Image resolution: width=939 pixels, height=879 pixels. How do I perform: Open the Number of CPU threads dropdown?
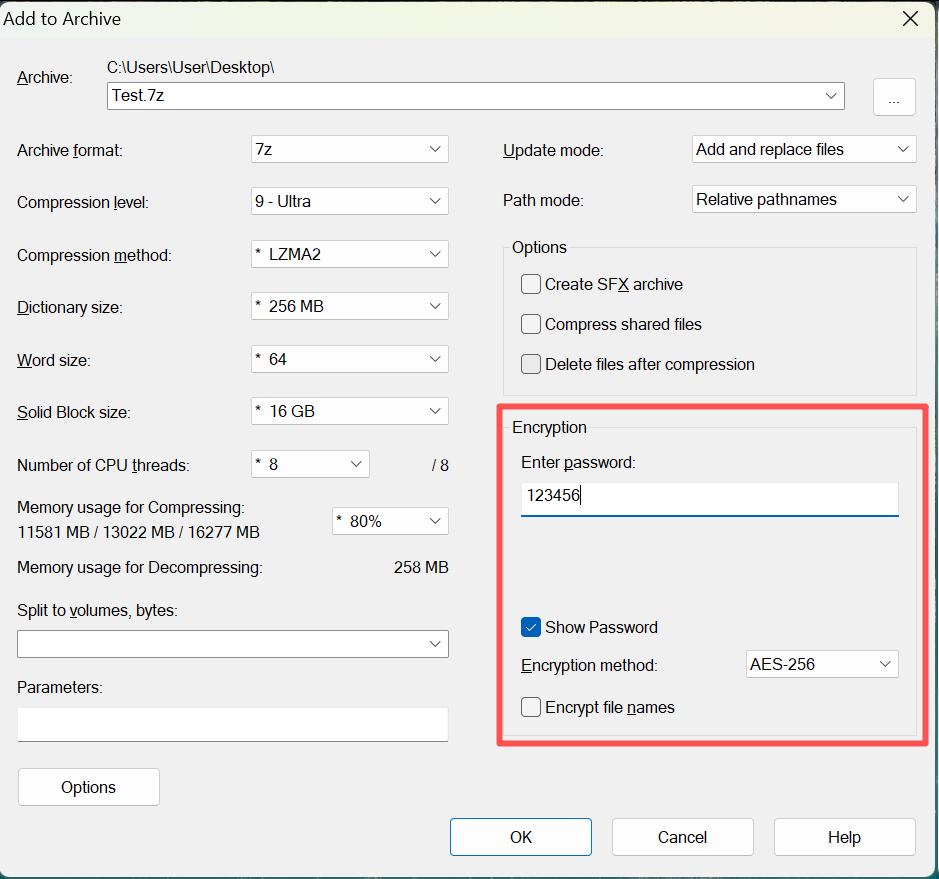coord(310,464)
